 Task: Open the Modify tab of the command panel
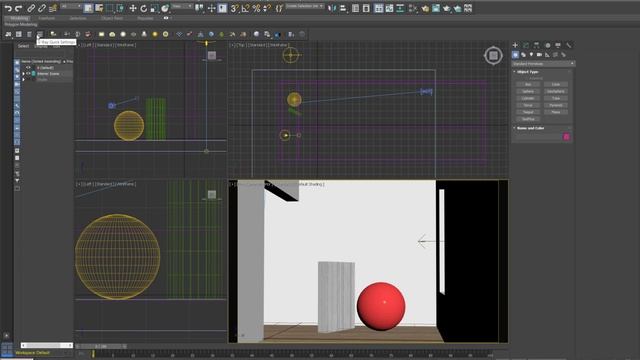click(526, 45)
